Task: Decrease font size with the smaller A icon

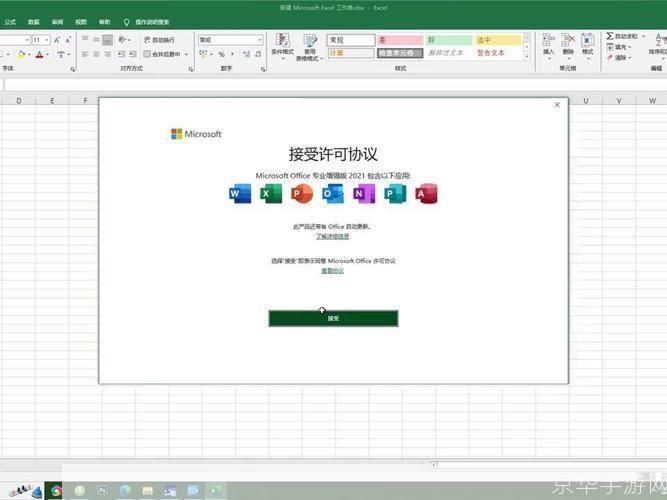Action: pos(68,40)
